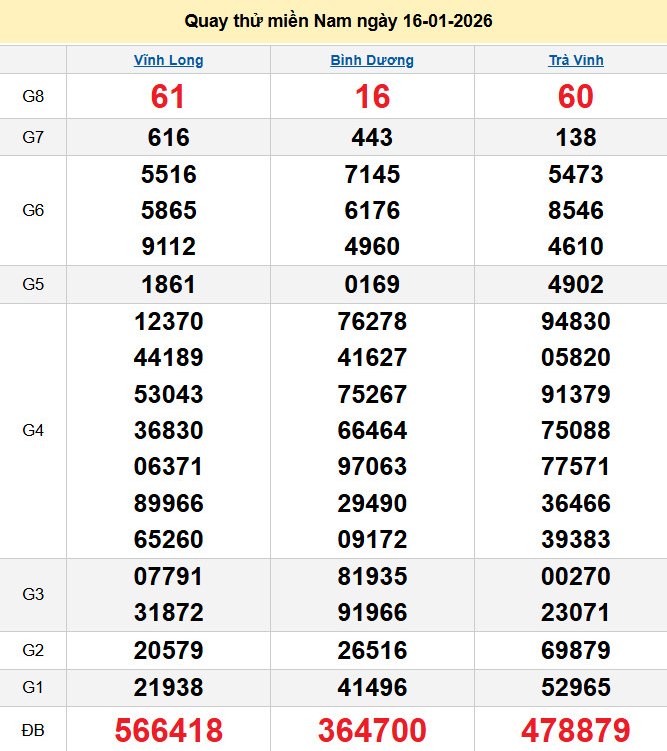Click the special prize number 566418
The image size is (667, 751).
168,730
